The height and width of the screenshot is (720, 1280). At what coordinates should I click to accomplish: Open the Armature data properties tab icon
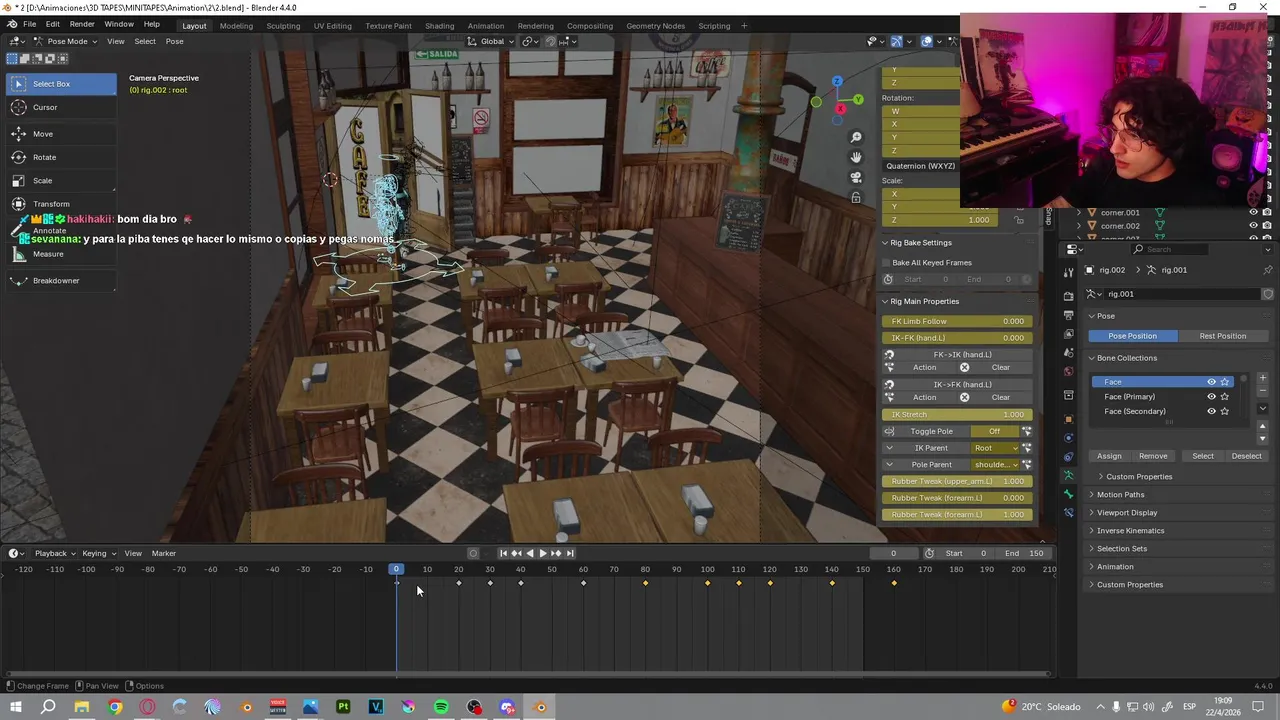pos(1068,476)
